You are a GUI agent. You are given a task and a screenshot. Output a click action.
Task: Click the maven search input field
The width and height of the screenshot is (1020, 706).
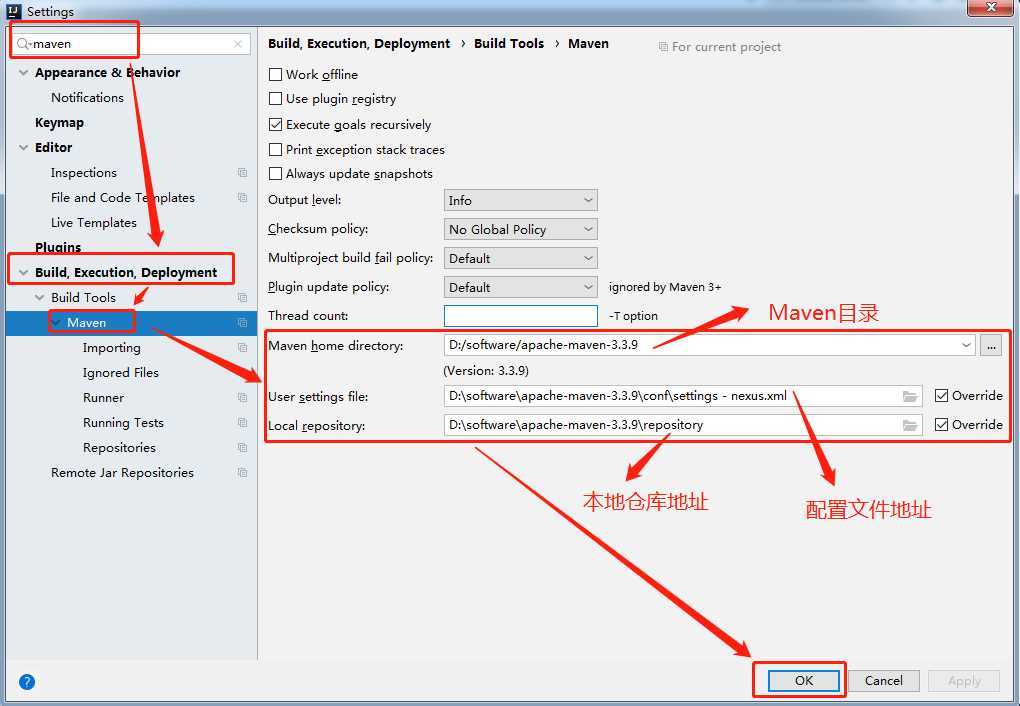click(131, 44)
